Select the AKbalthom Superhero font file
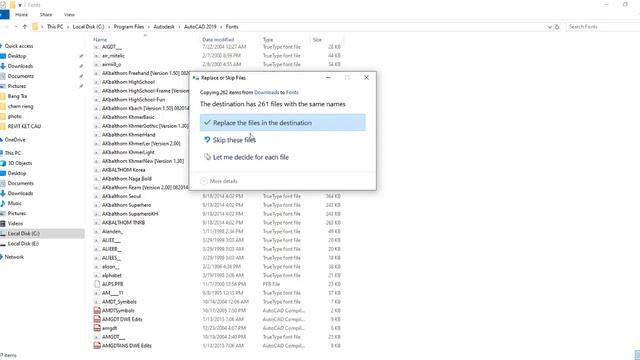Screen dimensions: 640x360 126,205
